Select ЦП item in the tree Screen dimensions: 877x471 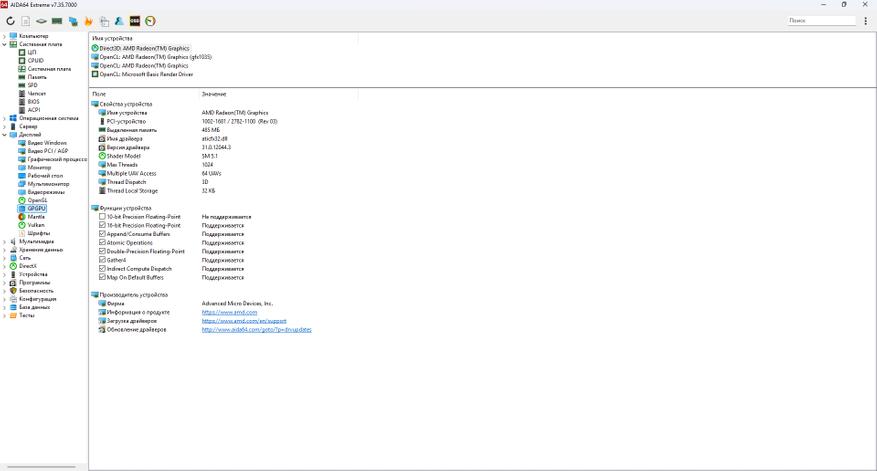pos(31,52)
